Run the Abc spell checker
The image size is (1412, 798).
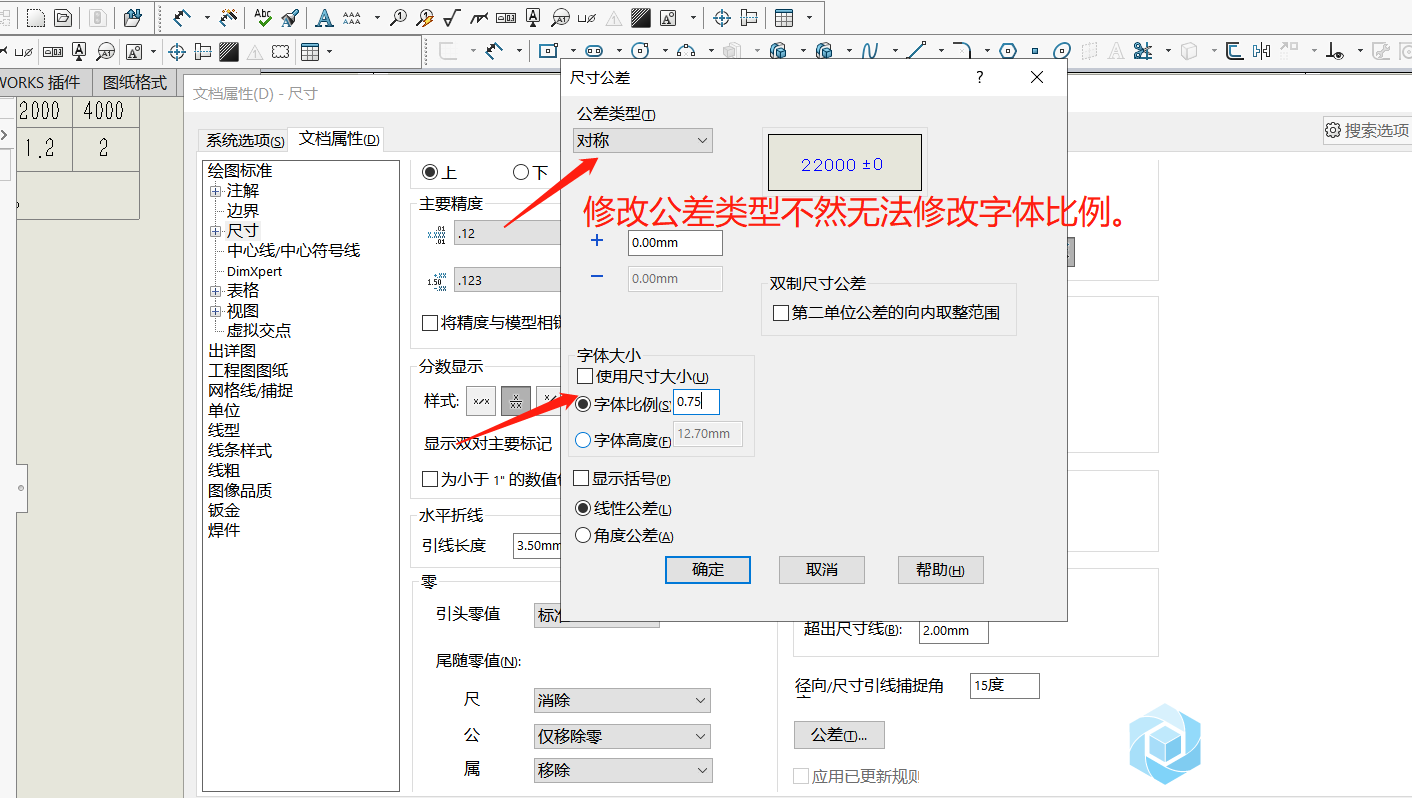click(x=262, y=18)
